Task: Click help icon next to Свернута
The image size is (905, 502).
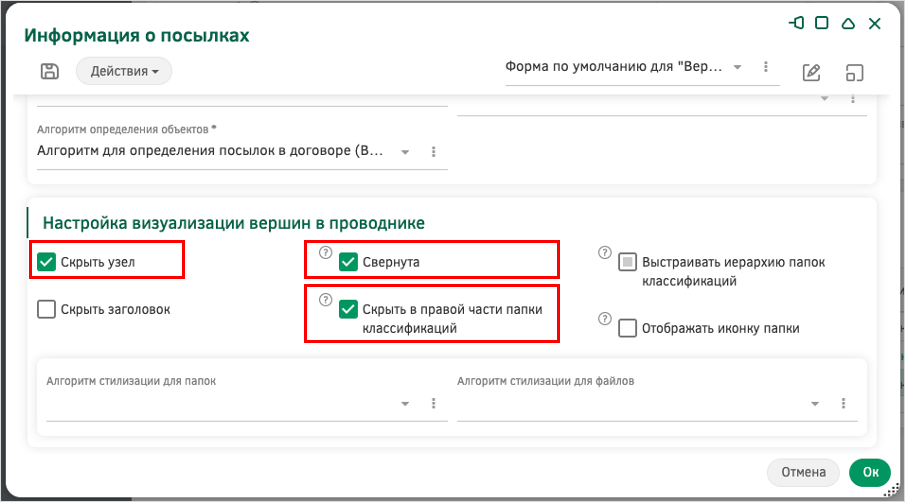Action: [x=326, y=252]
